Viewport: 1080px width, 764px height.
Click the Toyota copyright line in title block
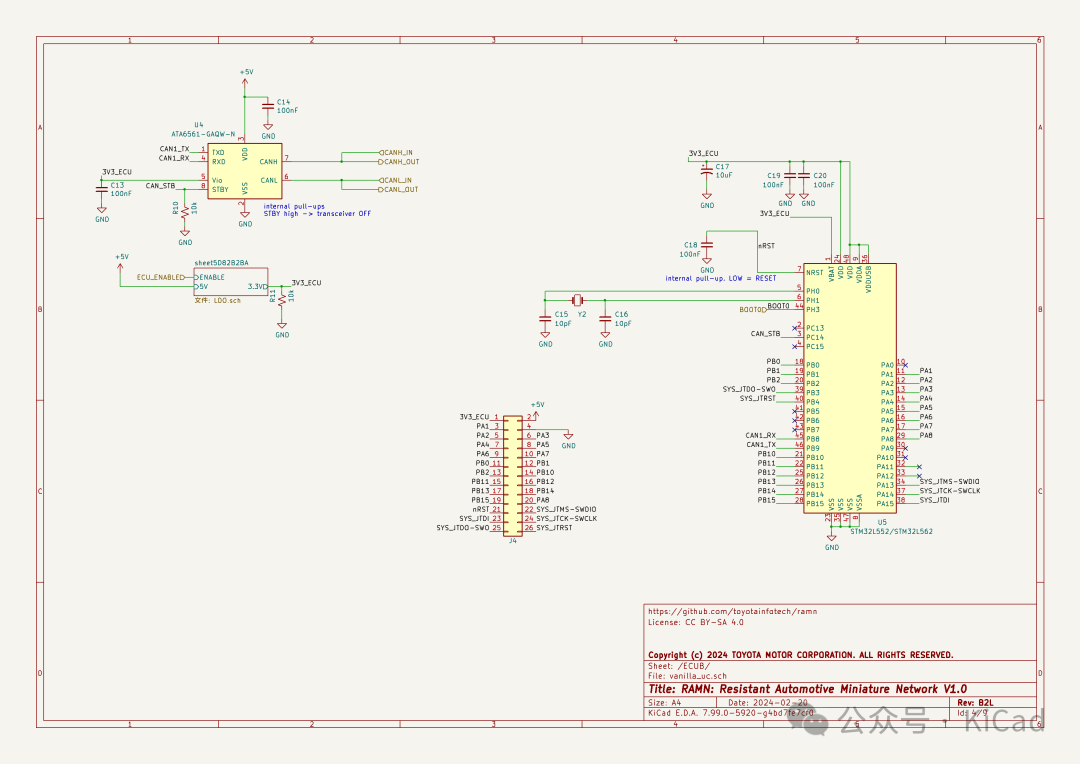pos(801,655)
